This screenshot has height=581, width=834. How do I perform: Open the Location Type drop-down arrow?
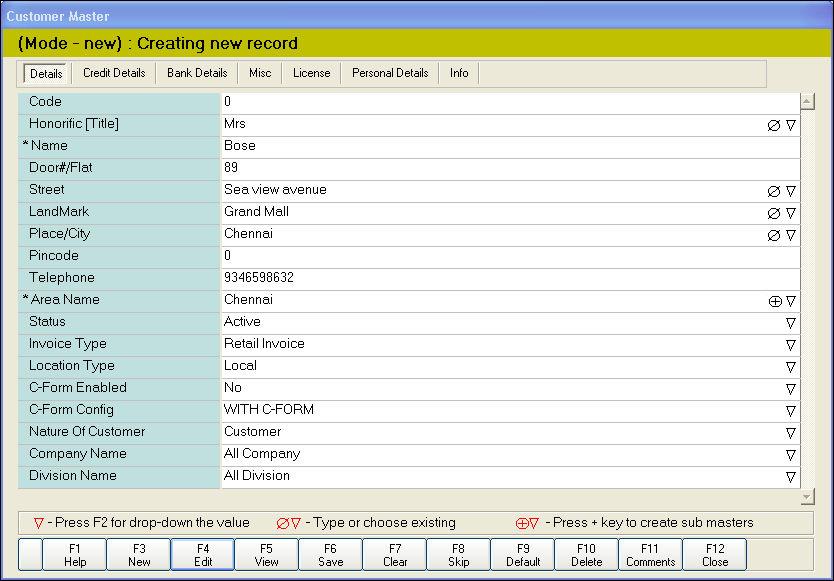pyautogui.click(x=790, y=367)
